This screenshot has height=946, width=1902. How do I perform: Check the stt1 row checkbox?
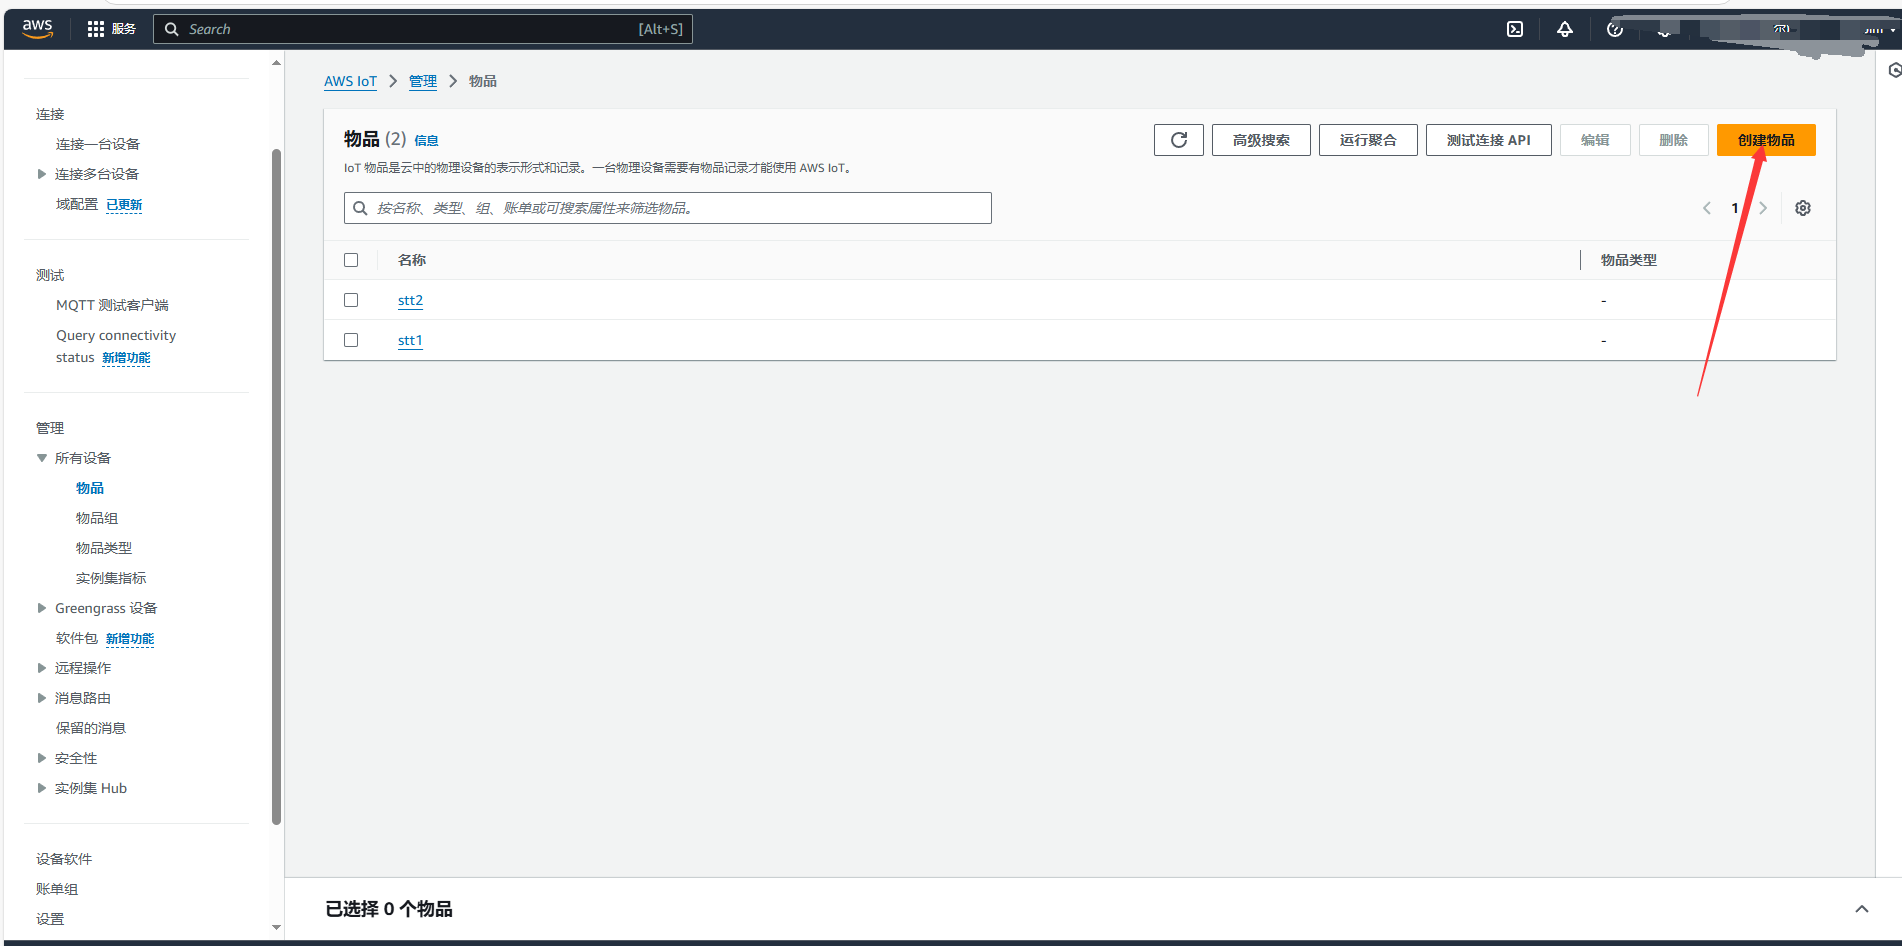[351, 340]
